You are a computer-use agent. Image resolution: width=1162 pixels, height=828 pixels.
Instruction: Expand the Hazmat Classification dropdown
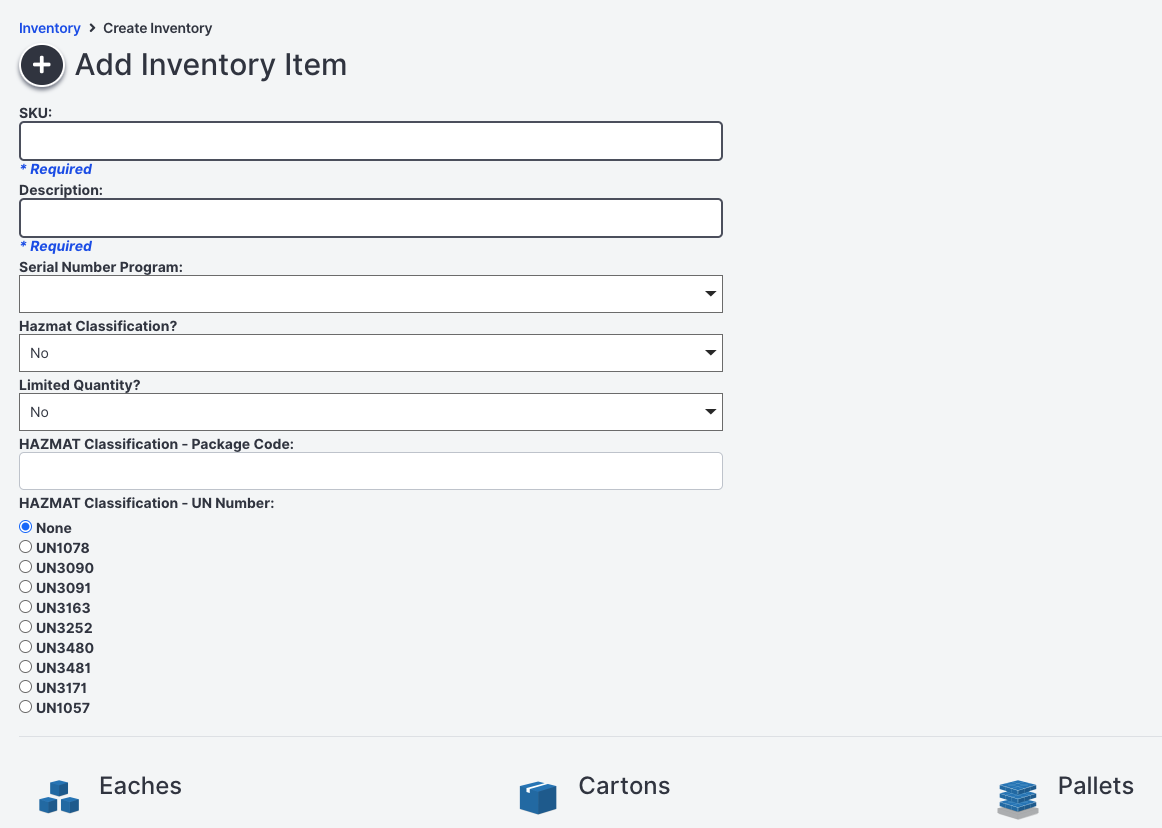click(370, 353)
